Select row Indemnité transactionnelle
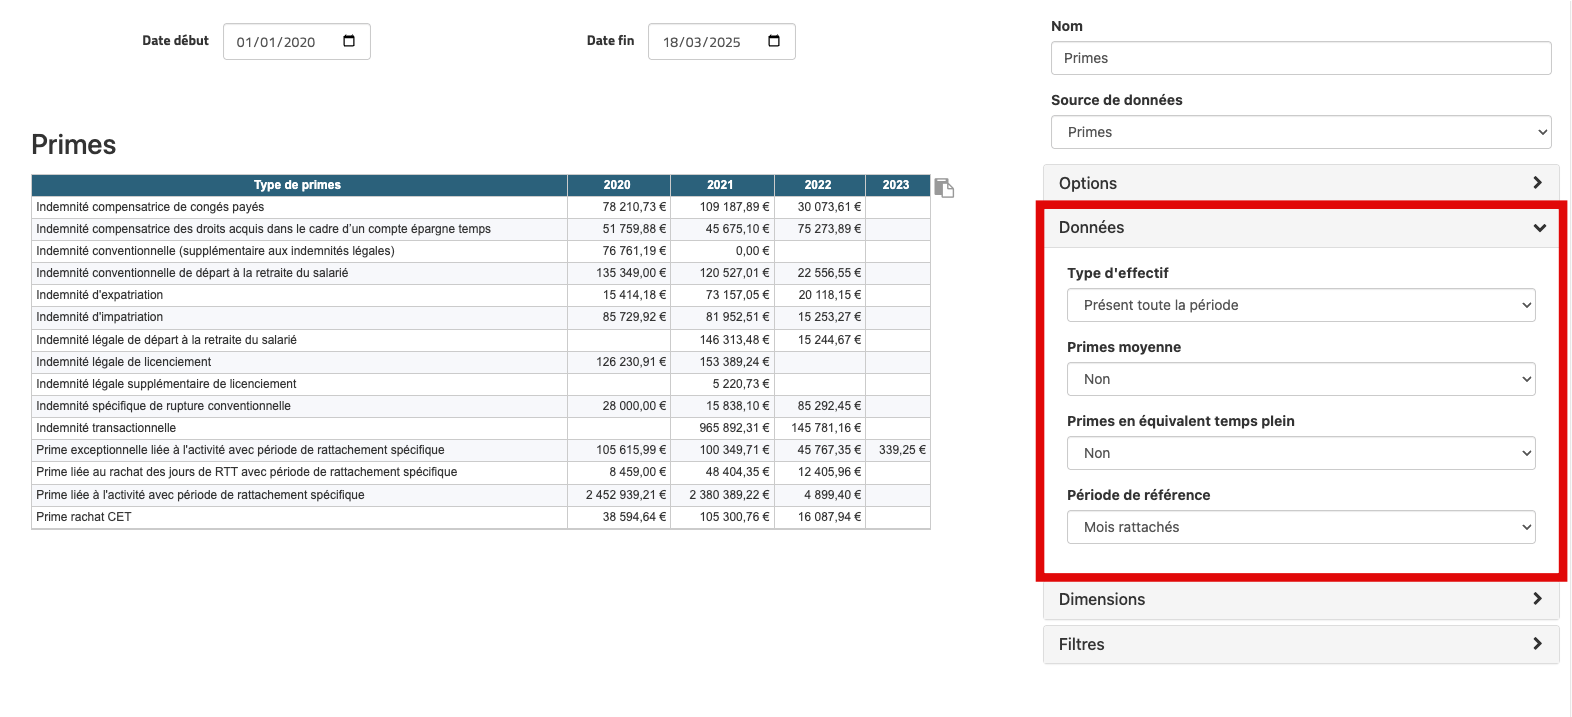 (481, 428)
